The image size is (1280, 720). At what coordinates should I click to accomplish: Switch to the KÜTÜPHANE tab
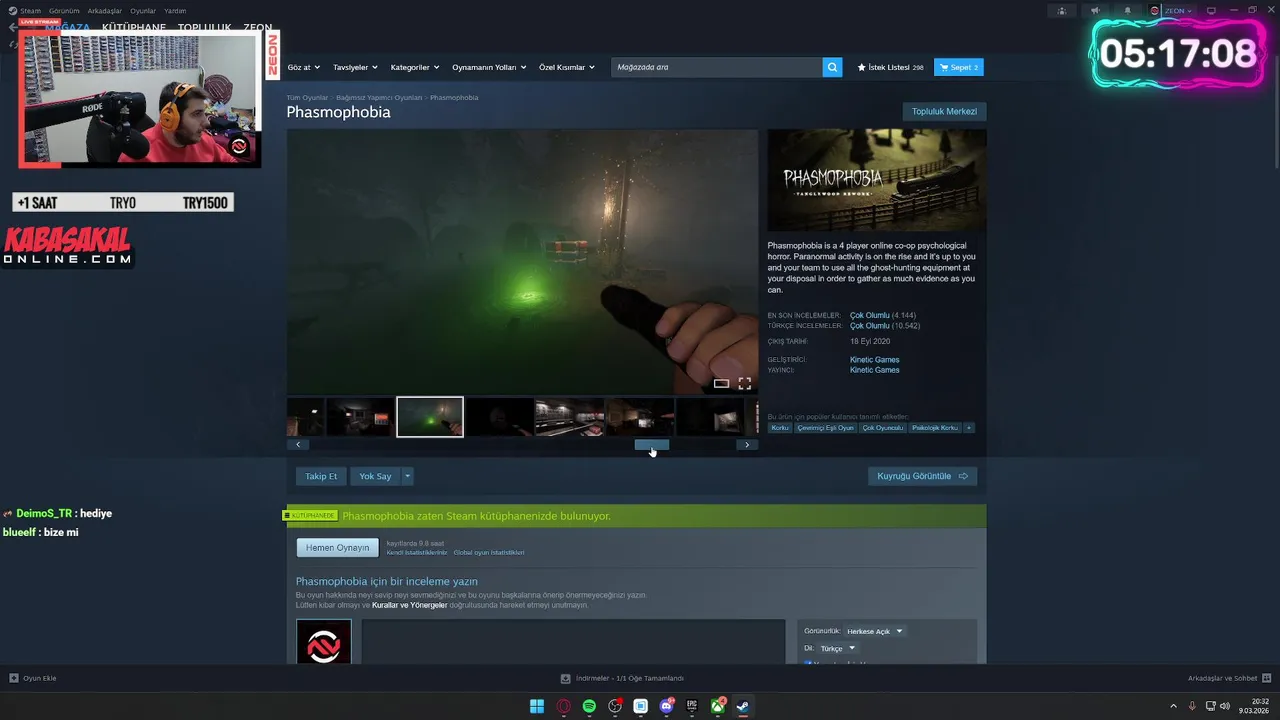[134, 28]
